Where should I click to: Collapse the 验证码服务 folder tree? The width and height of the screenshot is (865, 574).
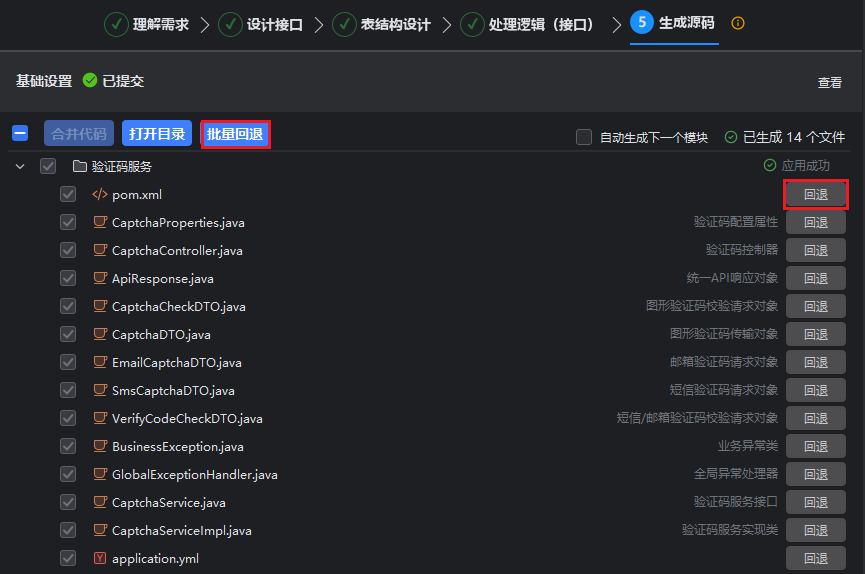point(20,166)
